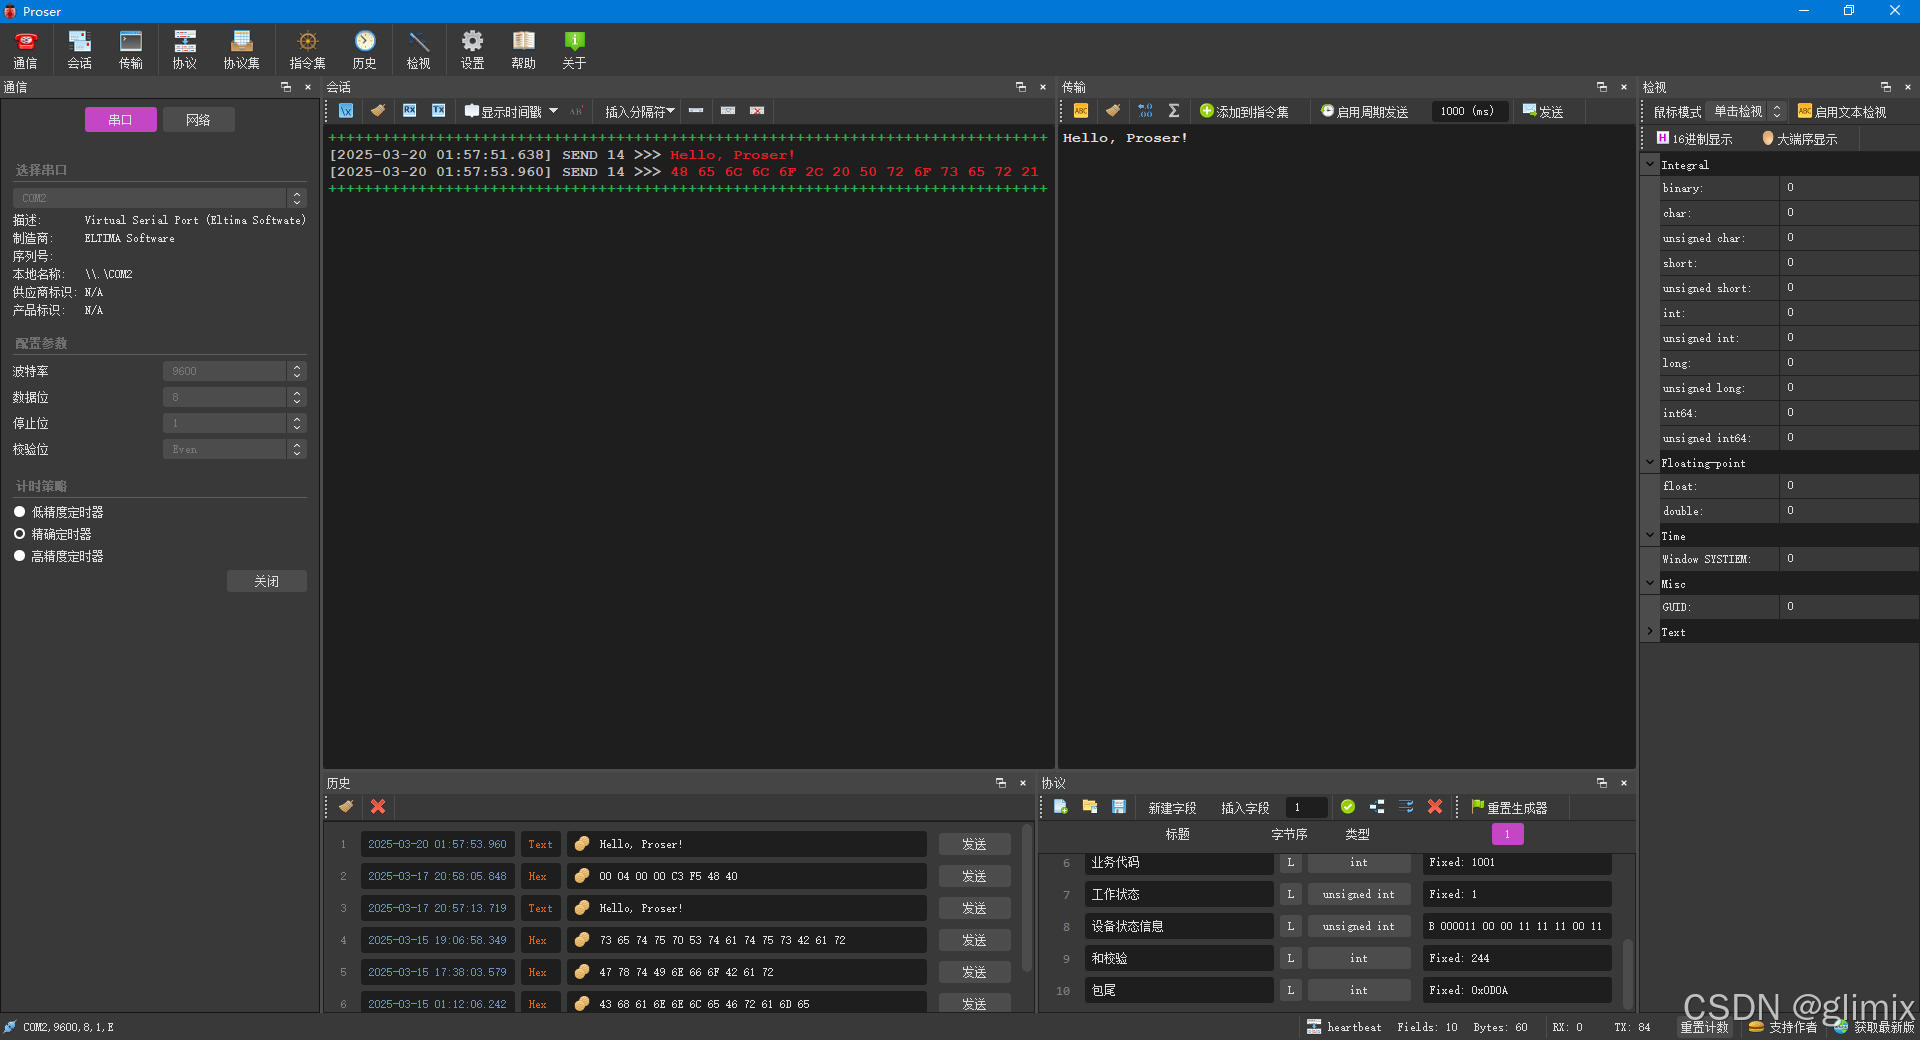The width and height of the screenshot is (1920, 1040).
Task: Click the 插入字段 insert field item
Action: [1245, 808]
